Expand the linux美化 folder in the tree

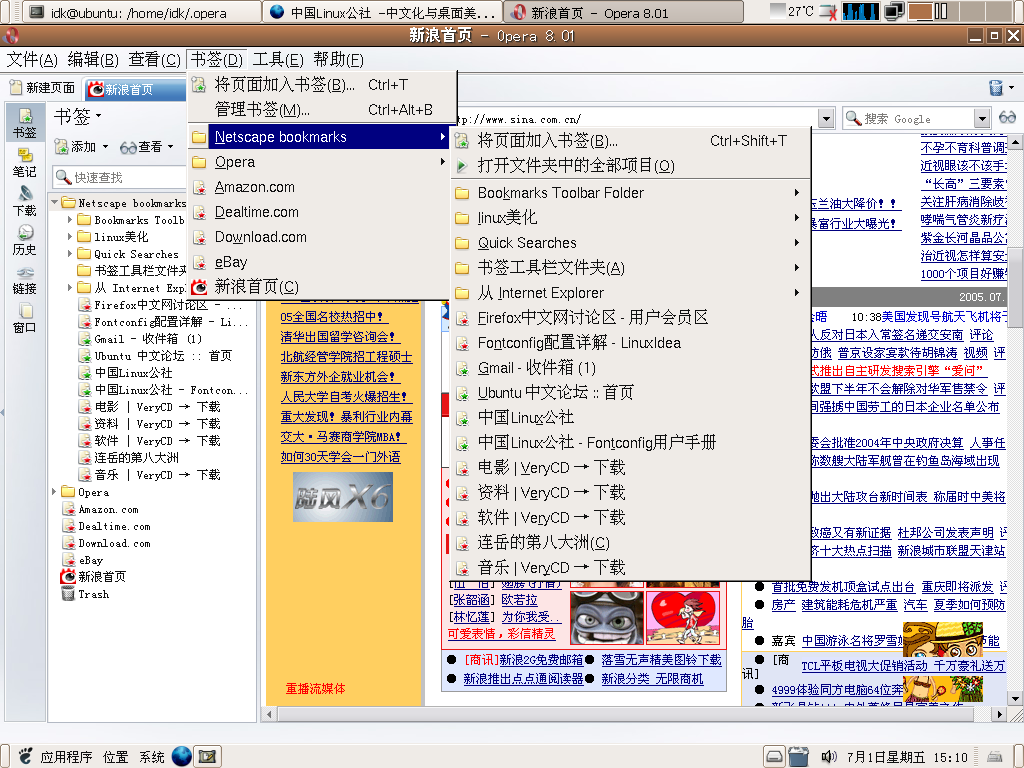(x=71, y=236)
